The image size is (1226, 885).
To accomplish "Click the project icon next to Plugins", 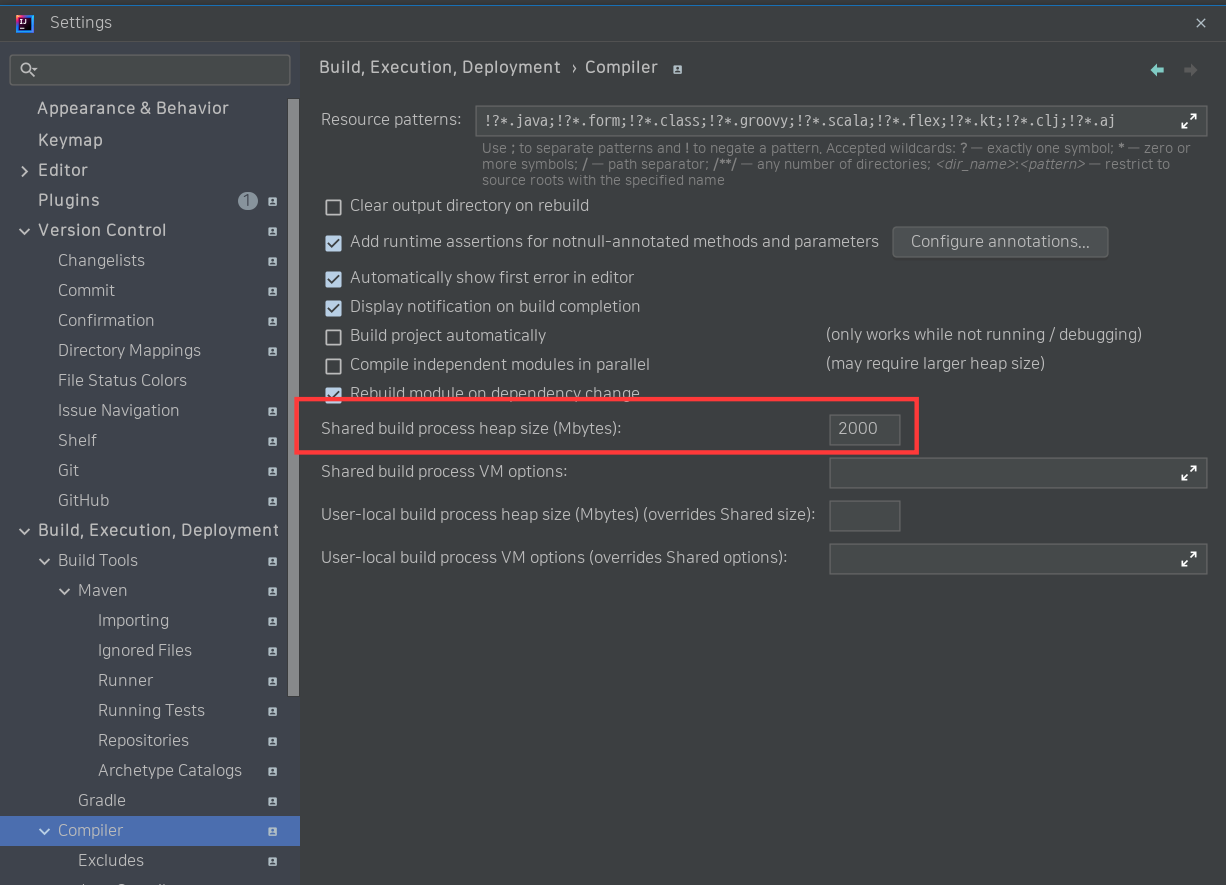I will [273, 201].
